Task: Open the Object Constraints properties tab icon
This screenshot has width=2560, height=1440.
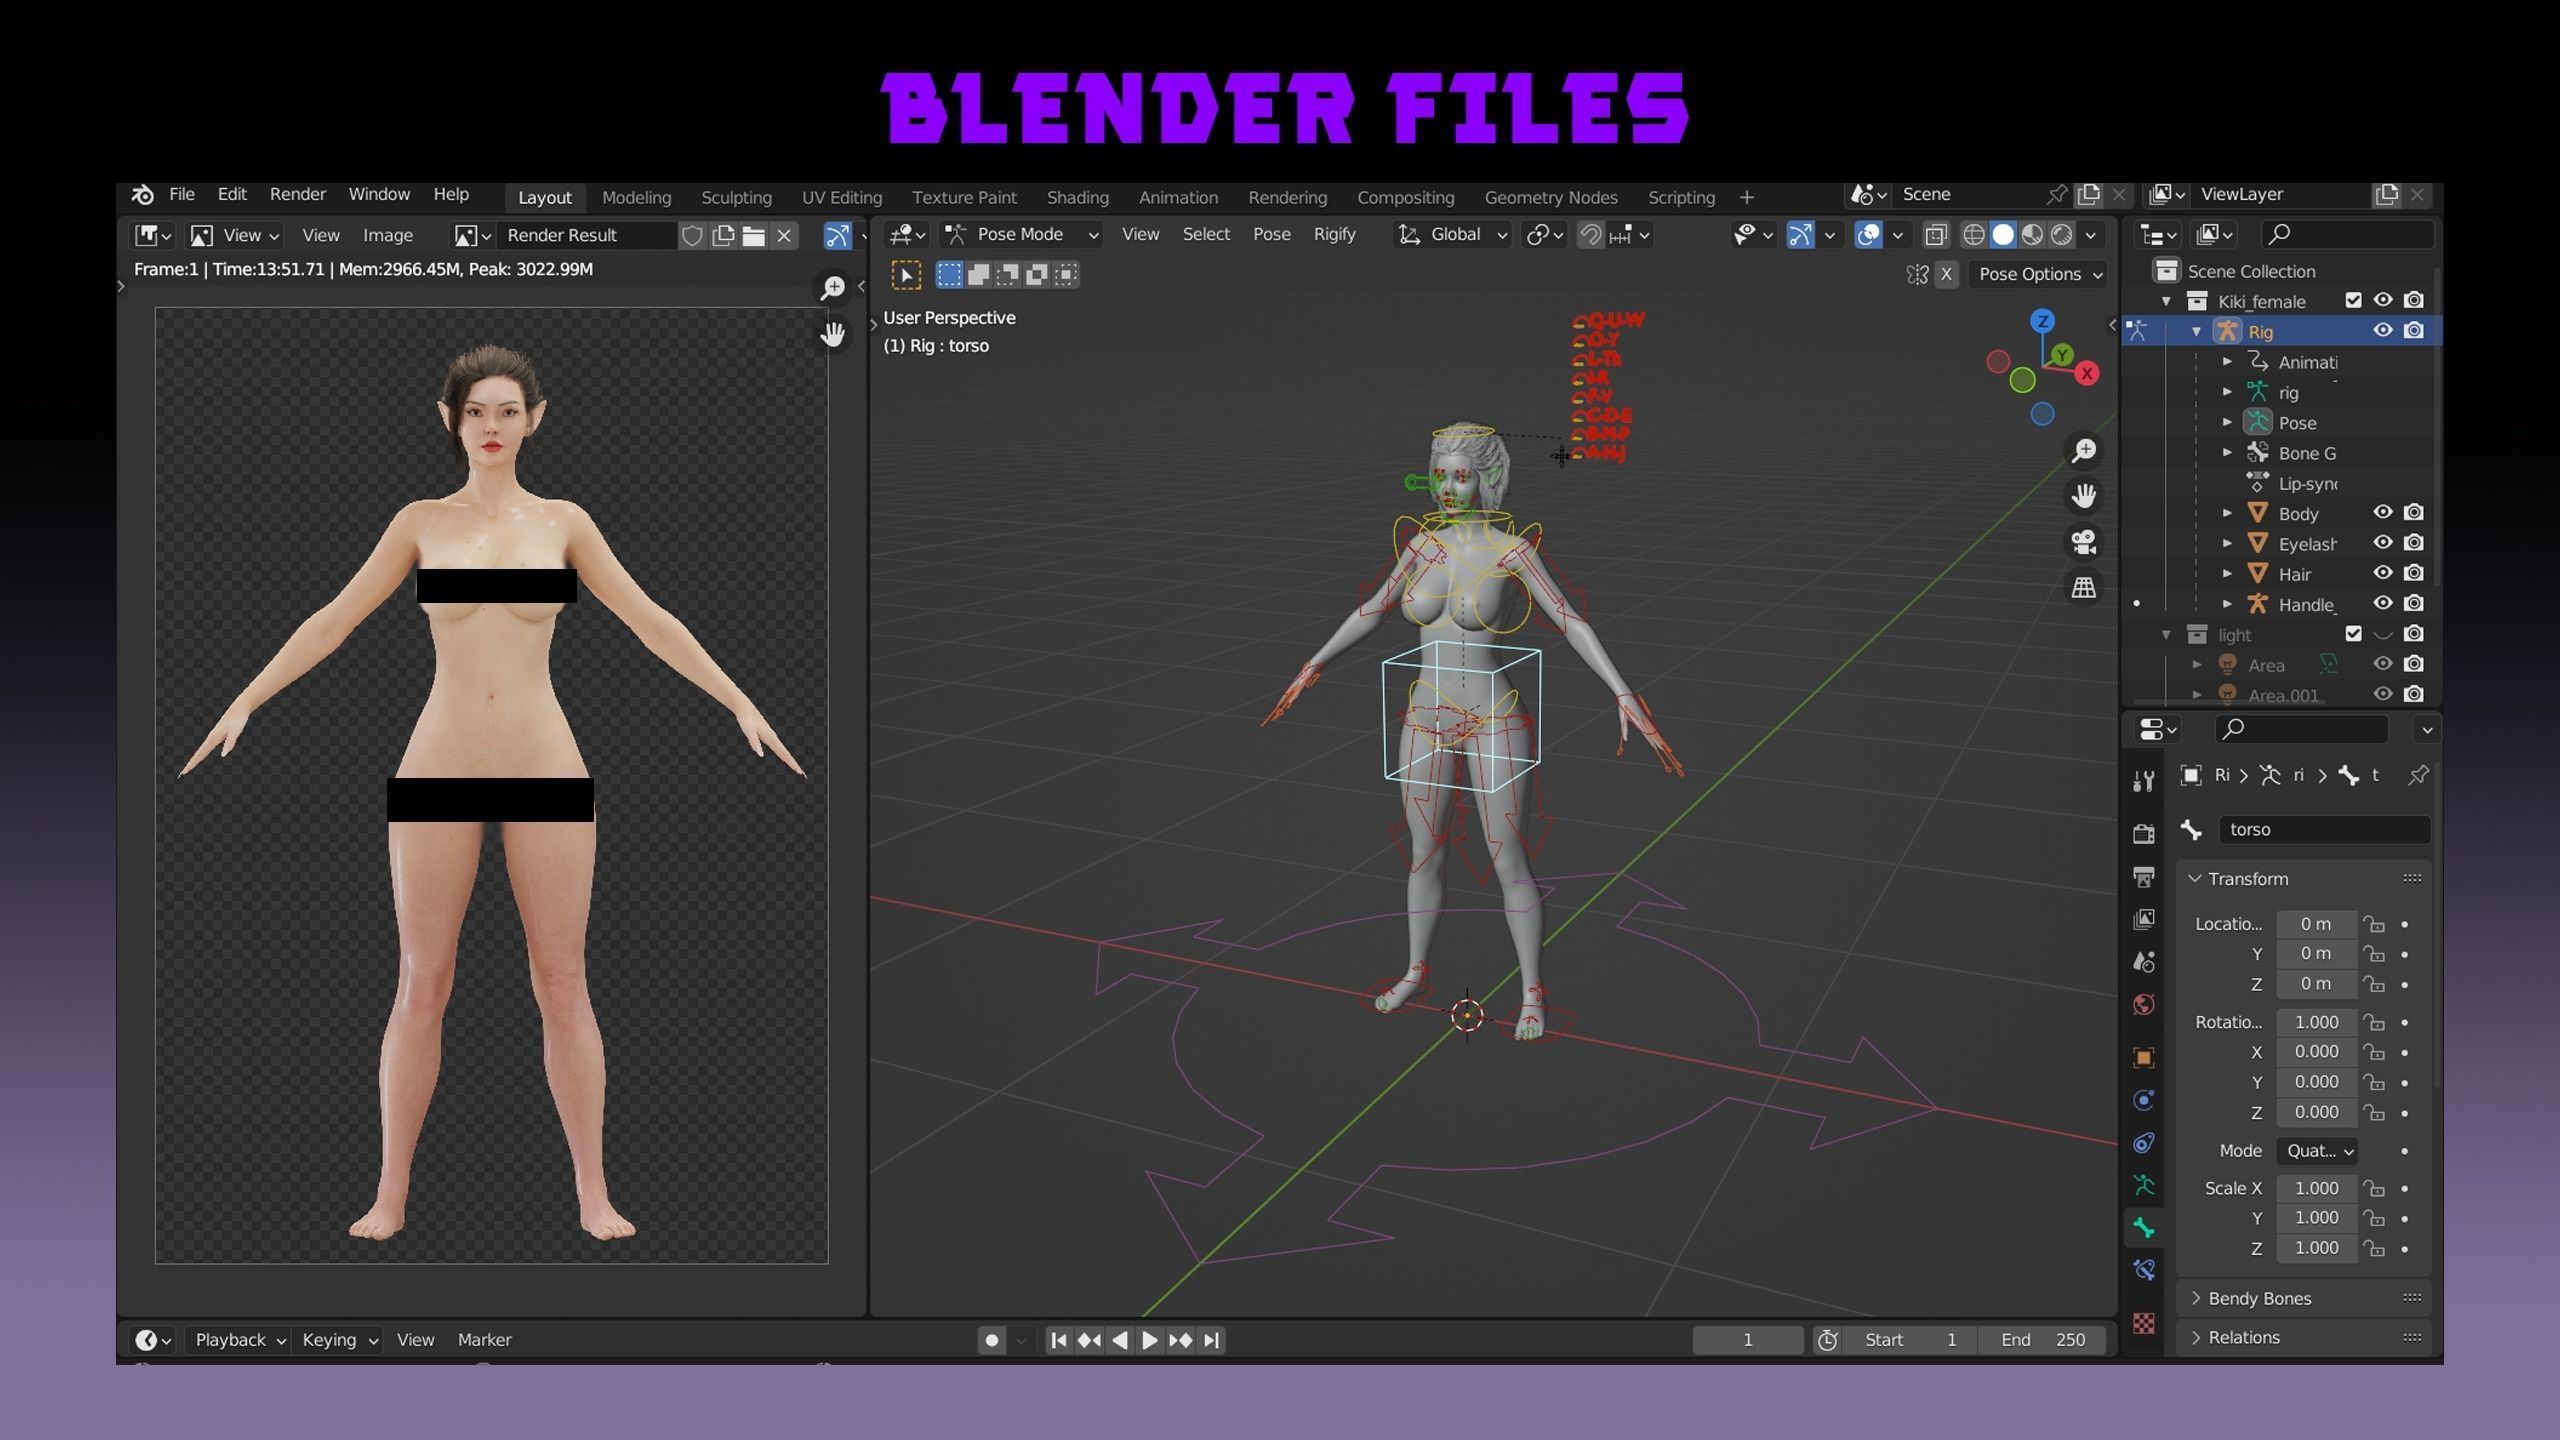Action: [x=2143, y=1143]
